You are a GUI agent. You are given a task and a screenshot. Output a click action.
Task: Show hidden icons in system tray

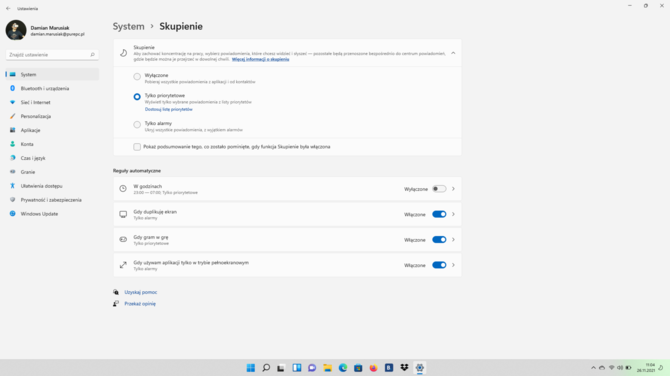click(x=593, y=368)
